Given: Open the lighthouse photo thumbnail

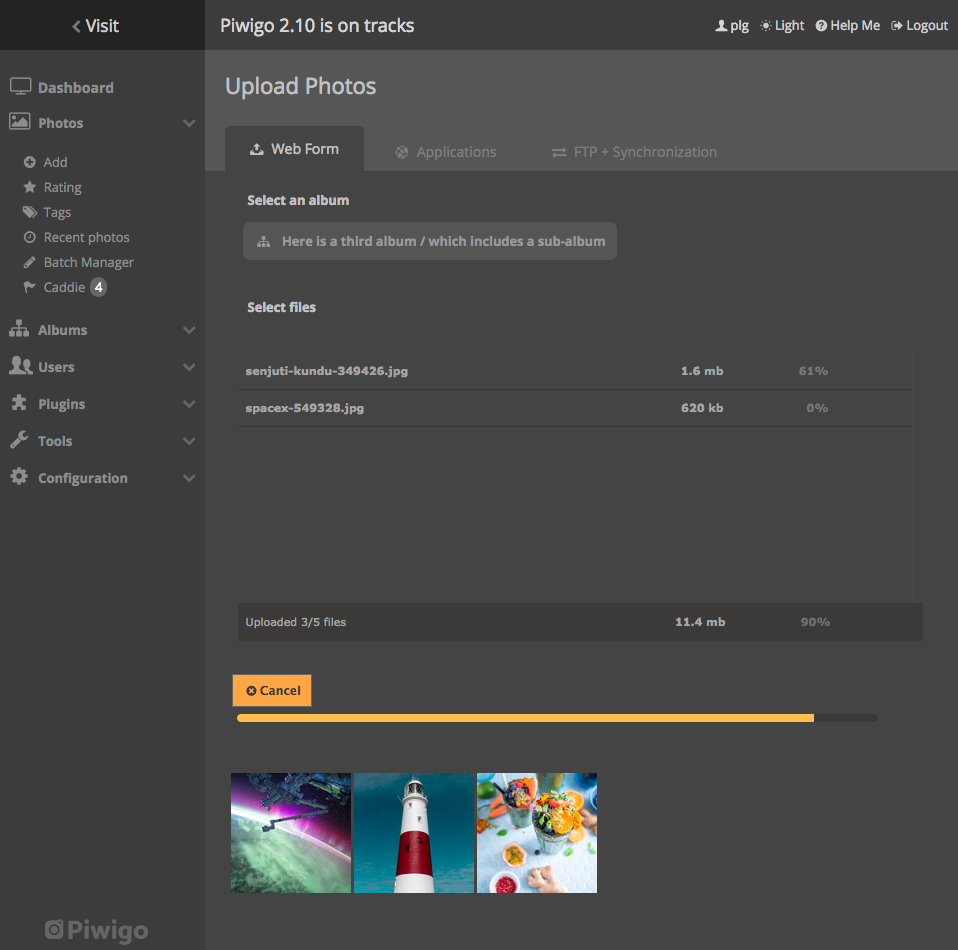Looking at the screenshot, I should pos(414,833).
